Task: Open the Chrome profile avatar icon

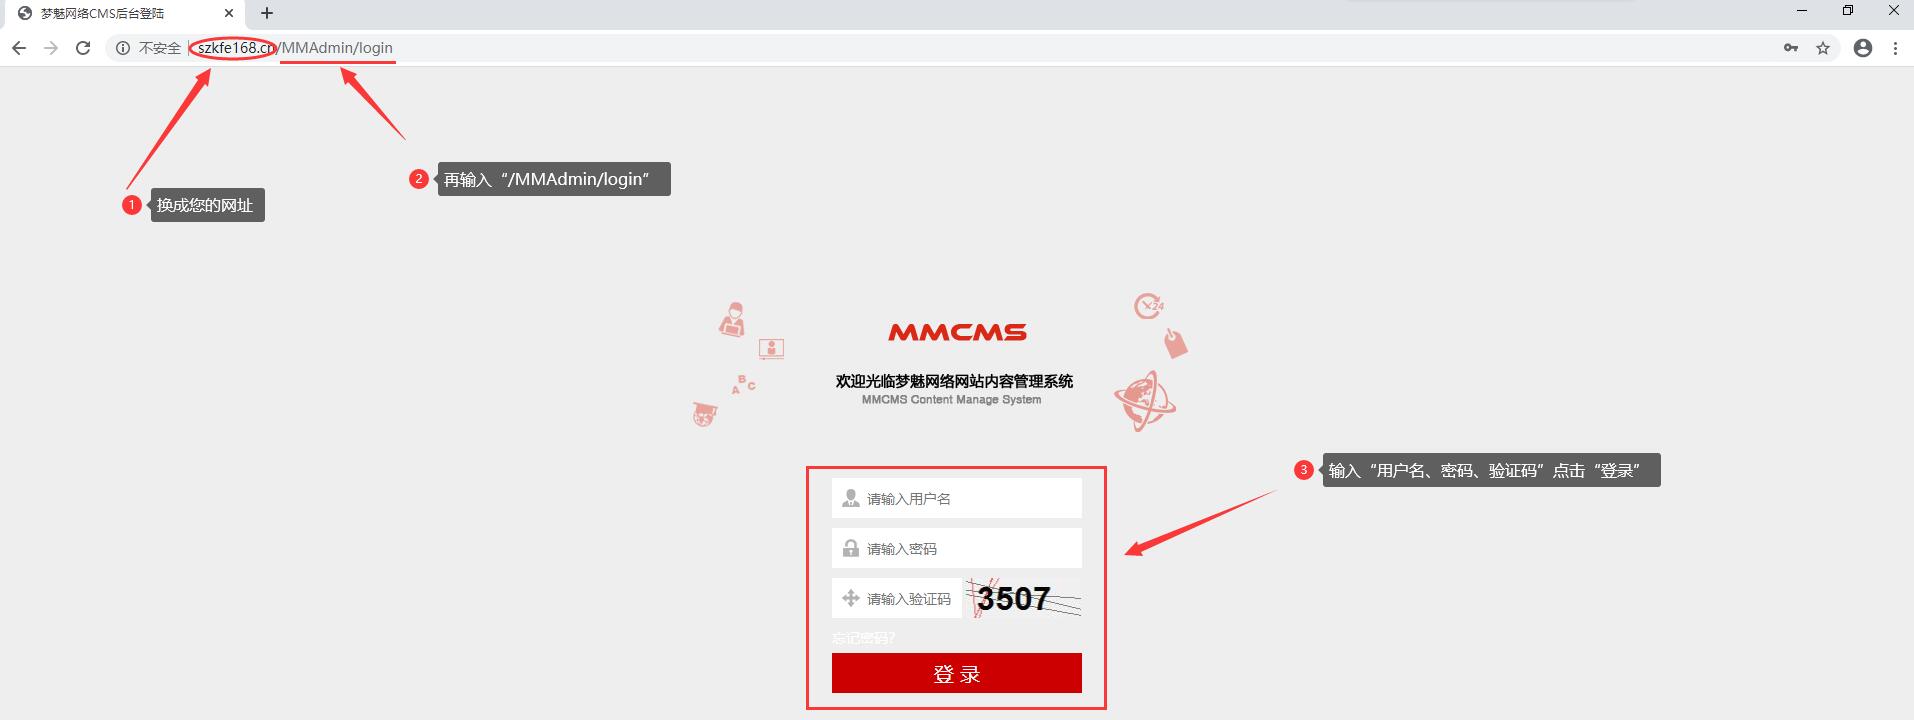Action: pyautogui.click(x=1862, y=48)
